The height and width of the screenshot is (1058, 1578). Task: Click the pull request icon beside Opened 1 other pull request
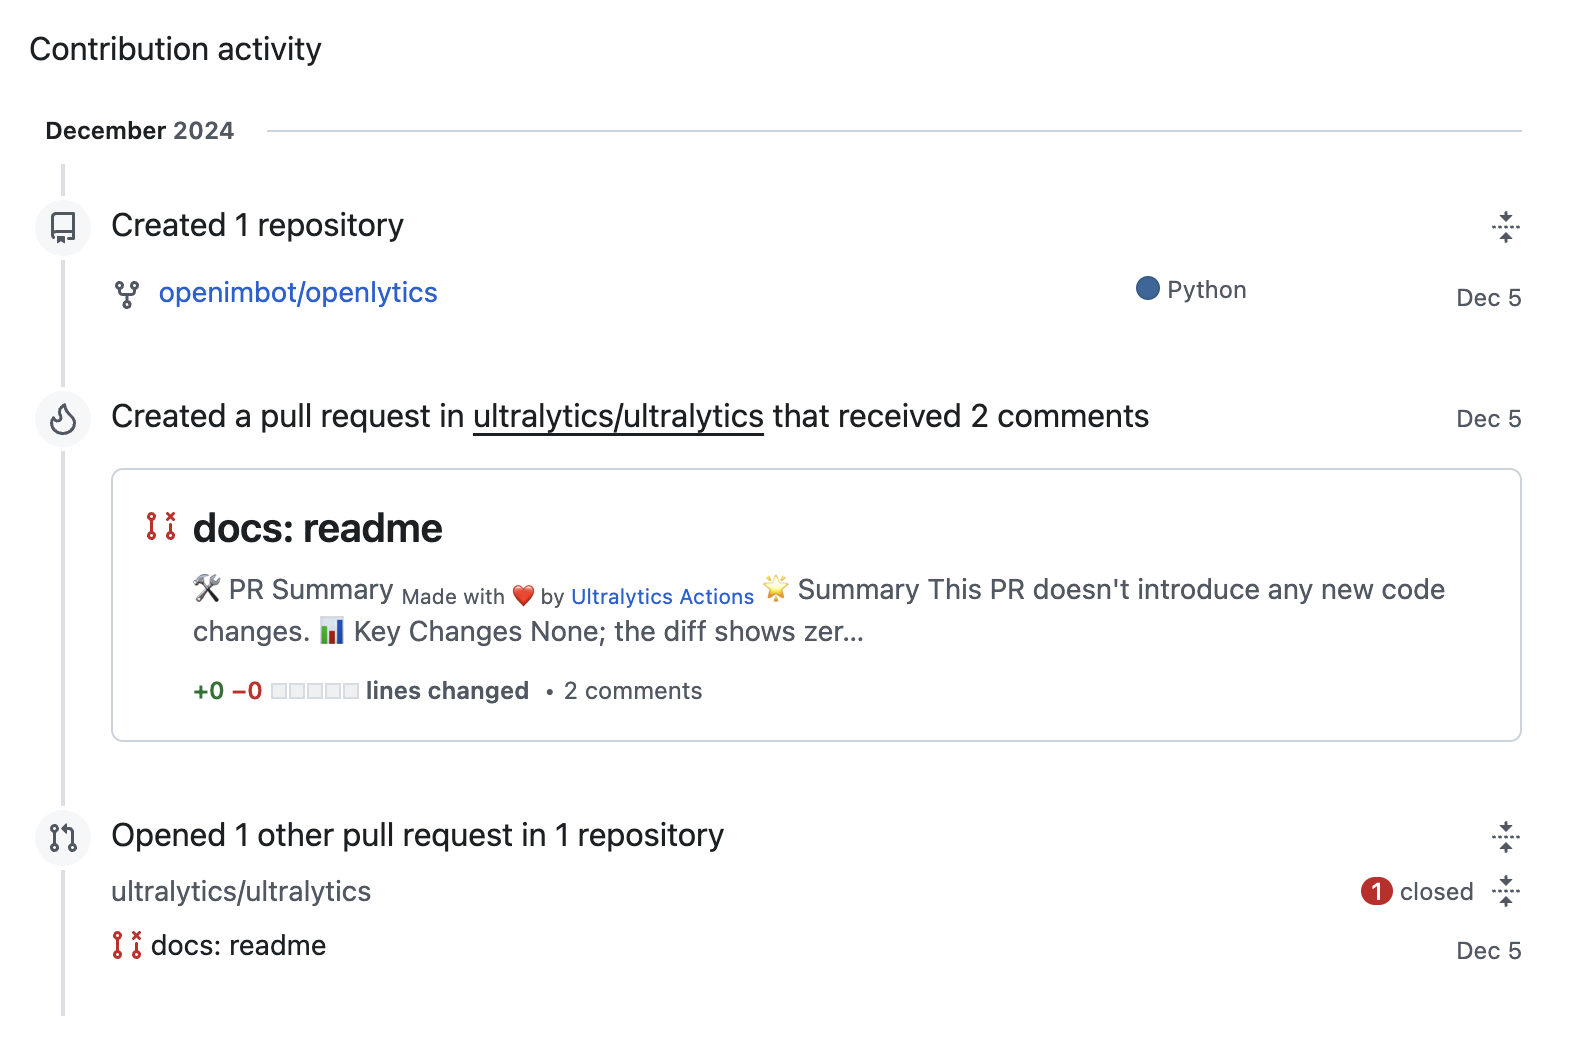[x=63, y=837]
